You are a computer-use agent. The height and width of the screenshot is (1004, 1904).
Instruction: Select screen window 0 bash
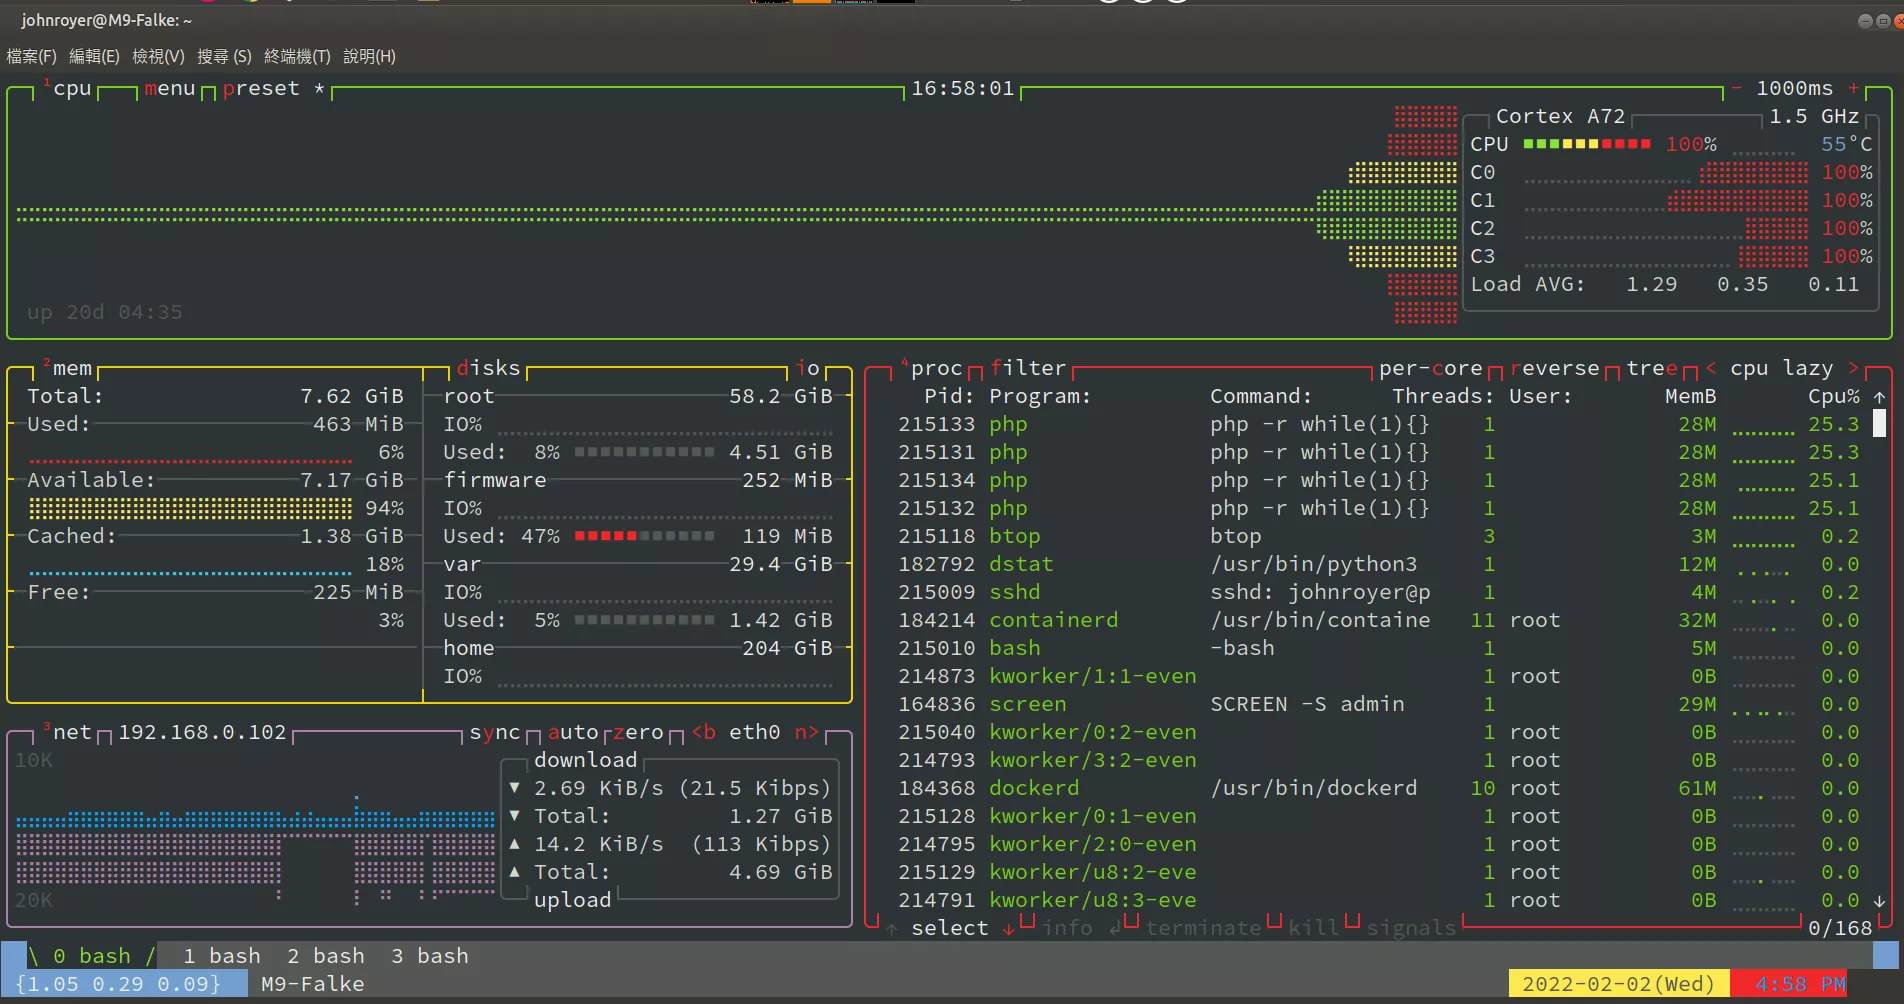pyautogui.click(x=91, y=956)
